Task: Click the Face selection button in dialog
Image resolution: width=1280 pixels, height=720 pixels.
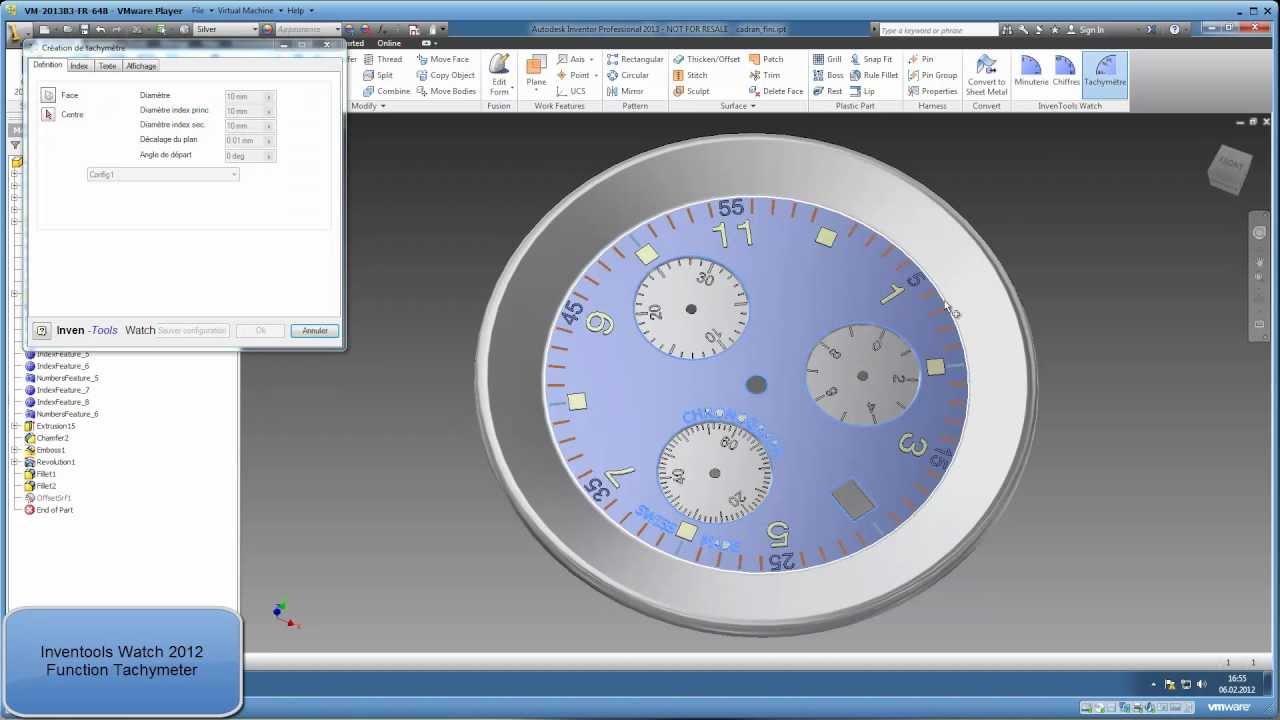Action: coord(48,95)
